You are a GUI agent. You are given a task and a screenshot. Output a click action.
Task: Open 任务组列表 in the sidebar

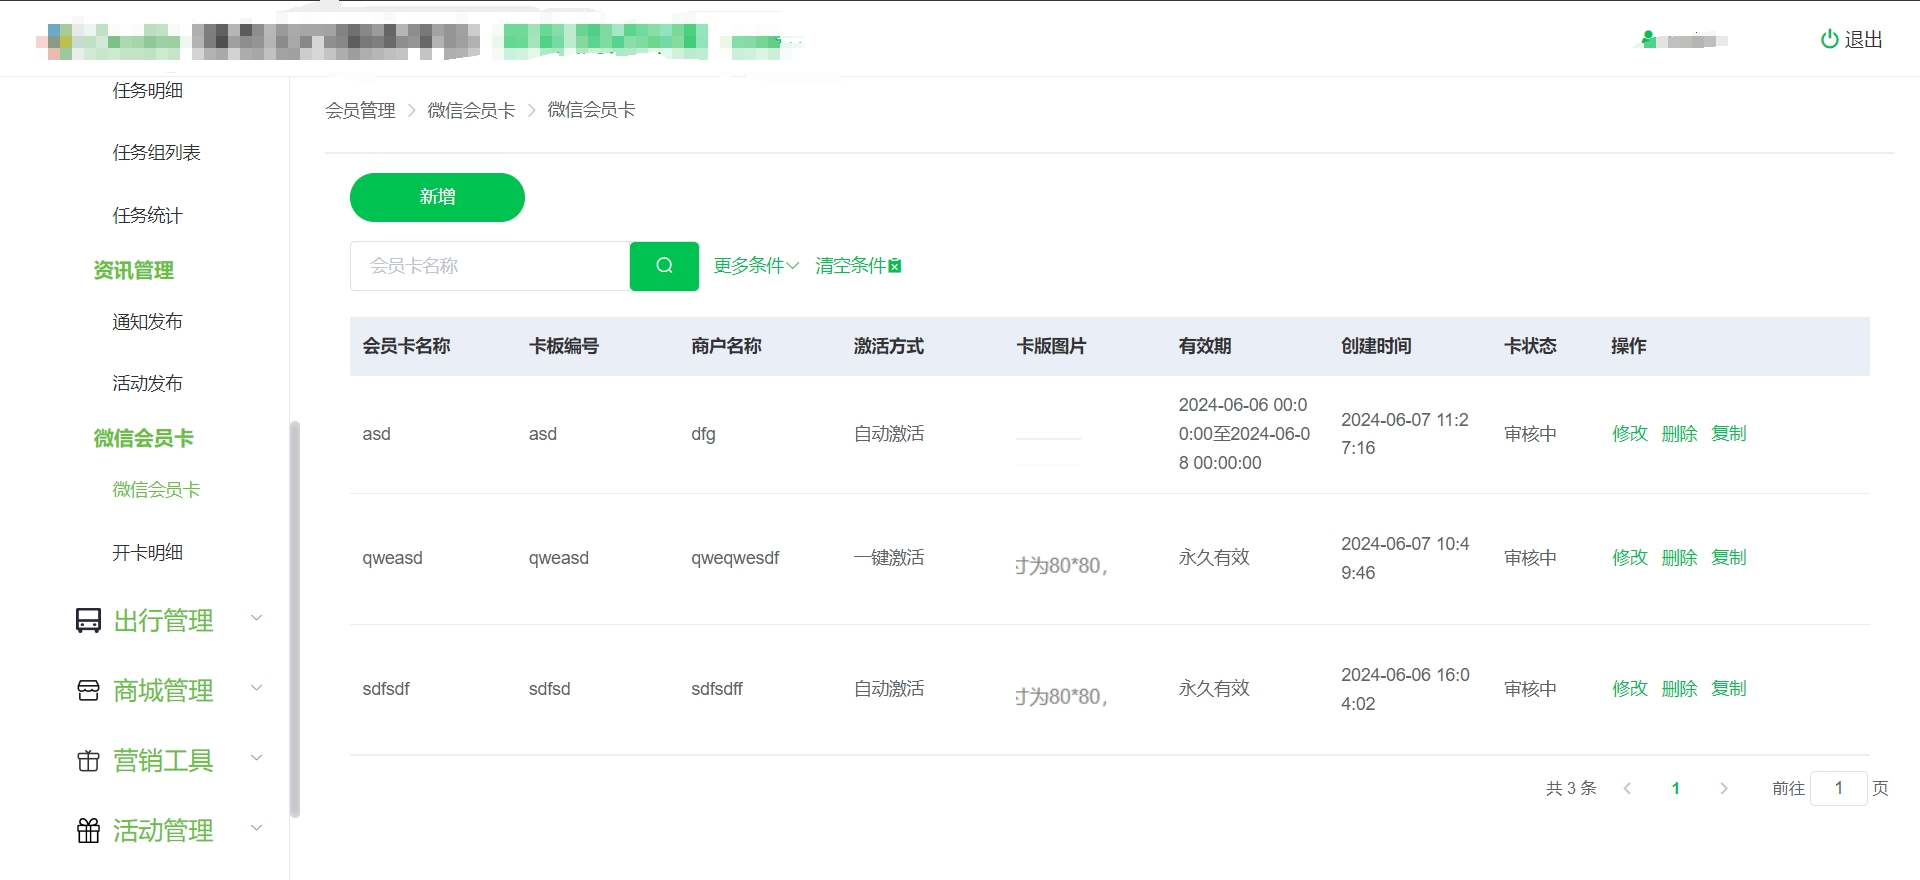pyautogui.click(x=156, y=153)
